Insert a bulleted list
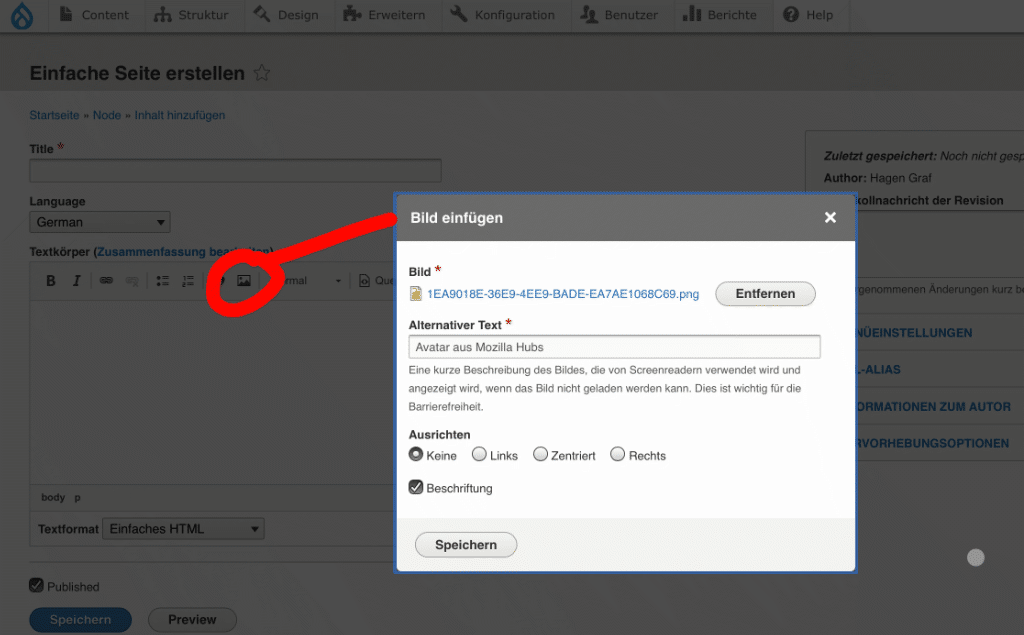The height and width of the screenshot is (635, 1024). (x=163, y=281)
